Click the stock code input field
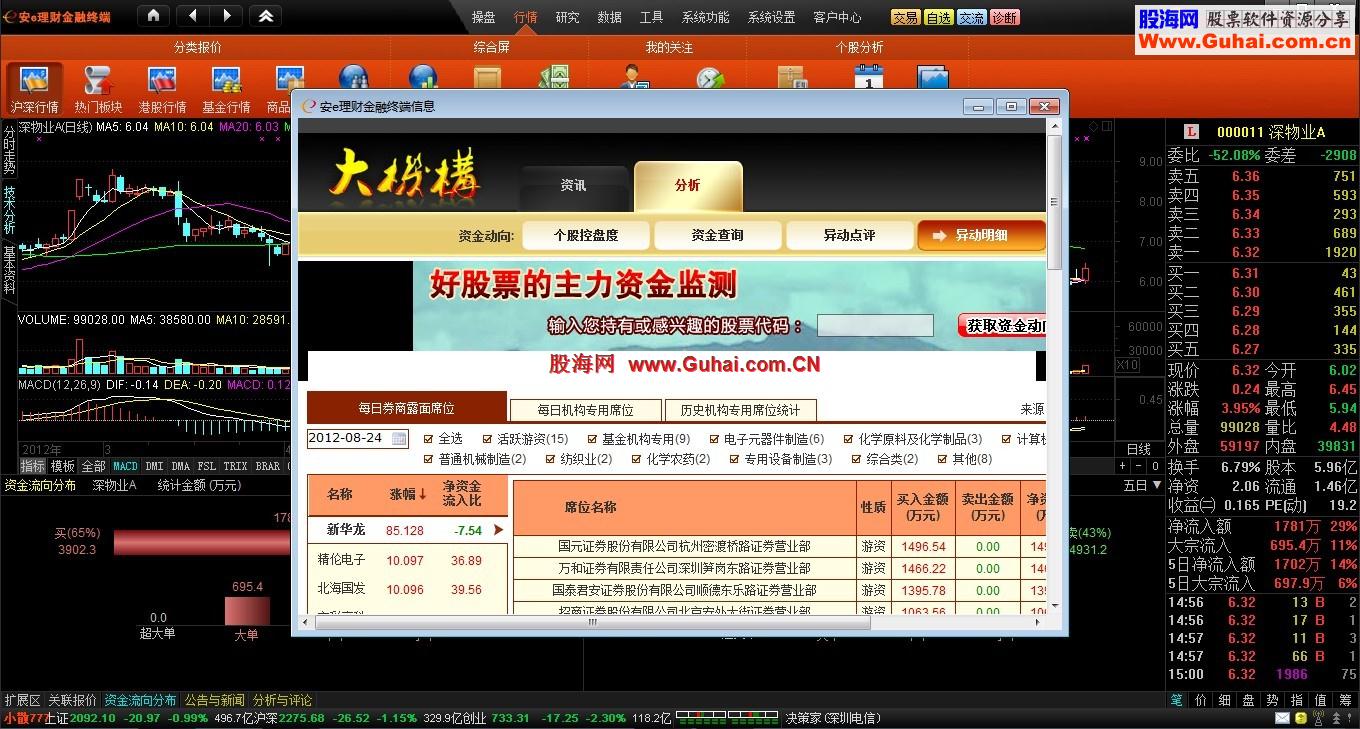This screenshot has width=1360, height=729. tap(874, 325)
